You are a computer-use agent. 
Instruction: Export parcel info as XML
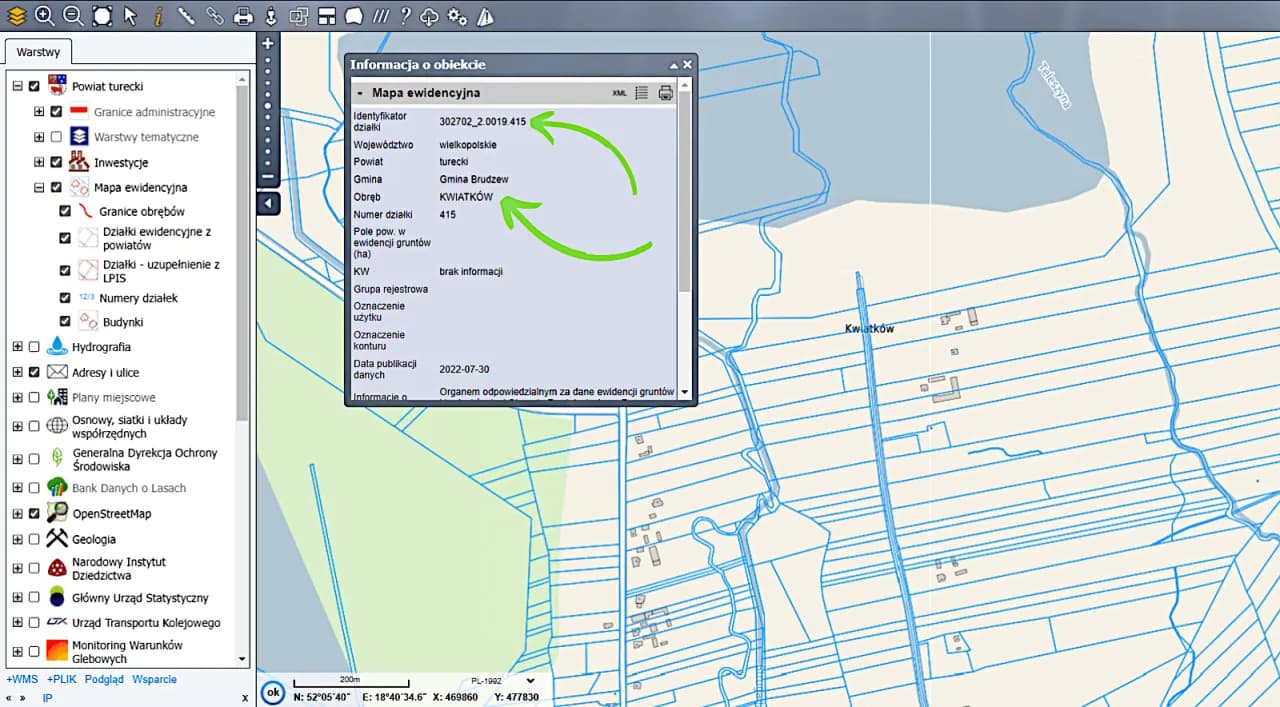[x=619, y=93]
